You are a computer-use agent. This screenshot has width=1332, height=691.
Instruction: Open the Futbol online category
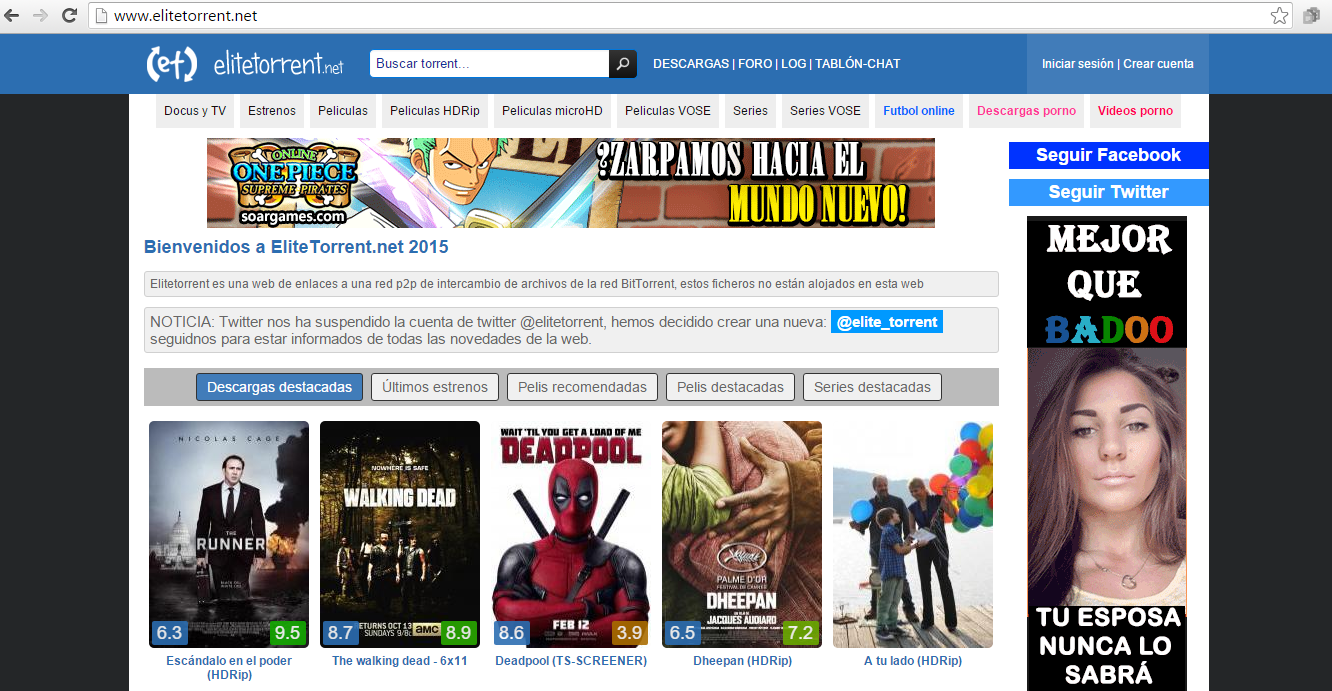pyautogui.click(x=919, y=111)
